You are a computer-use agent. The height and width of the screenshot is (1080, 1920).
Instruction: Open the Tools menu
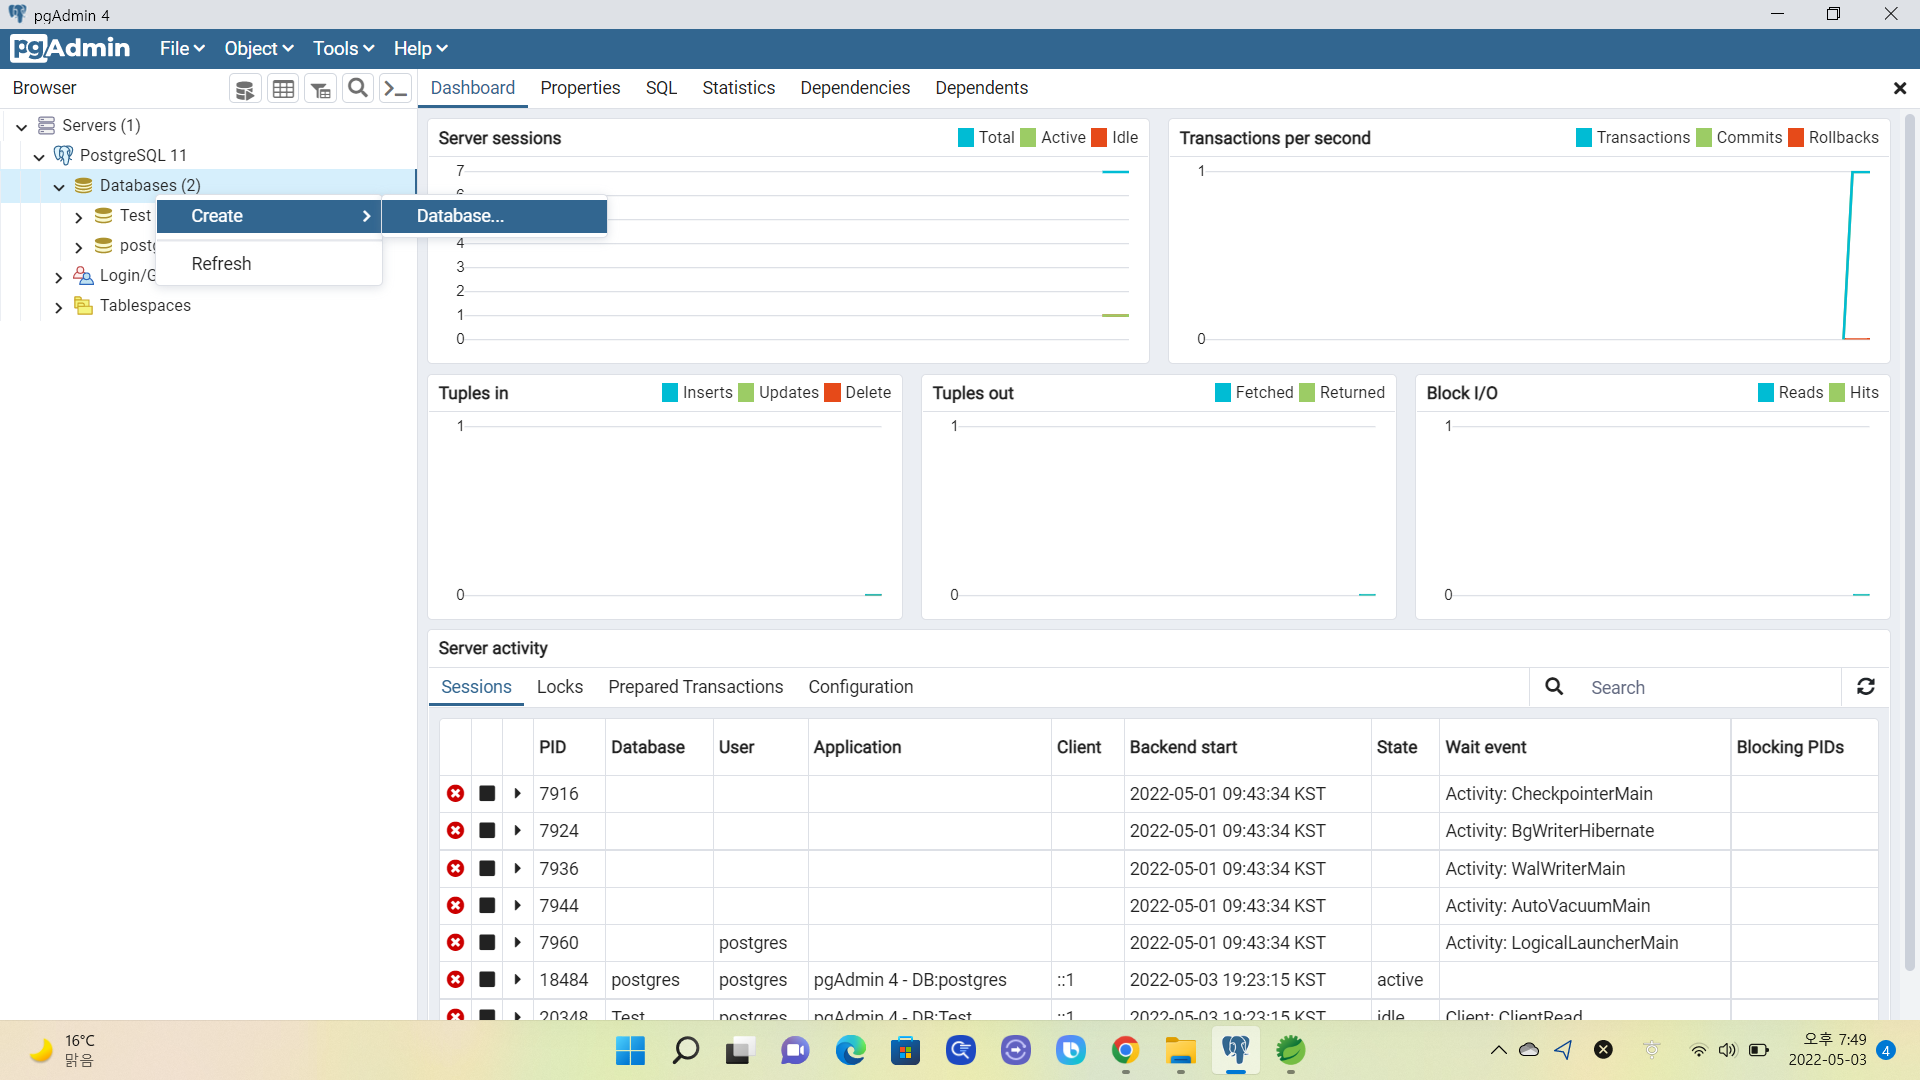coord(343,48)
